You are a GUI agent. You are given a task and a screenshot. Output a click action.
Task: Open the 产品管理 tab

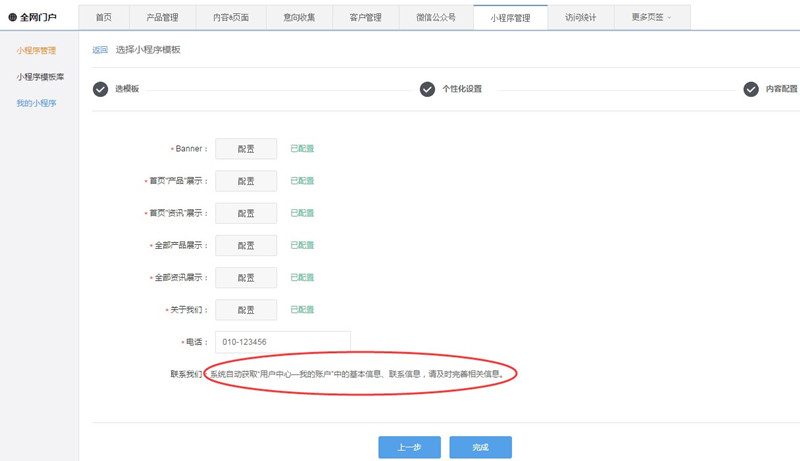point(161,17)
